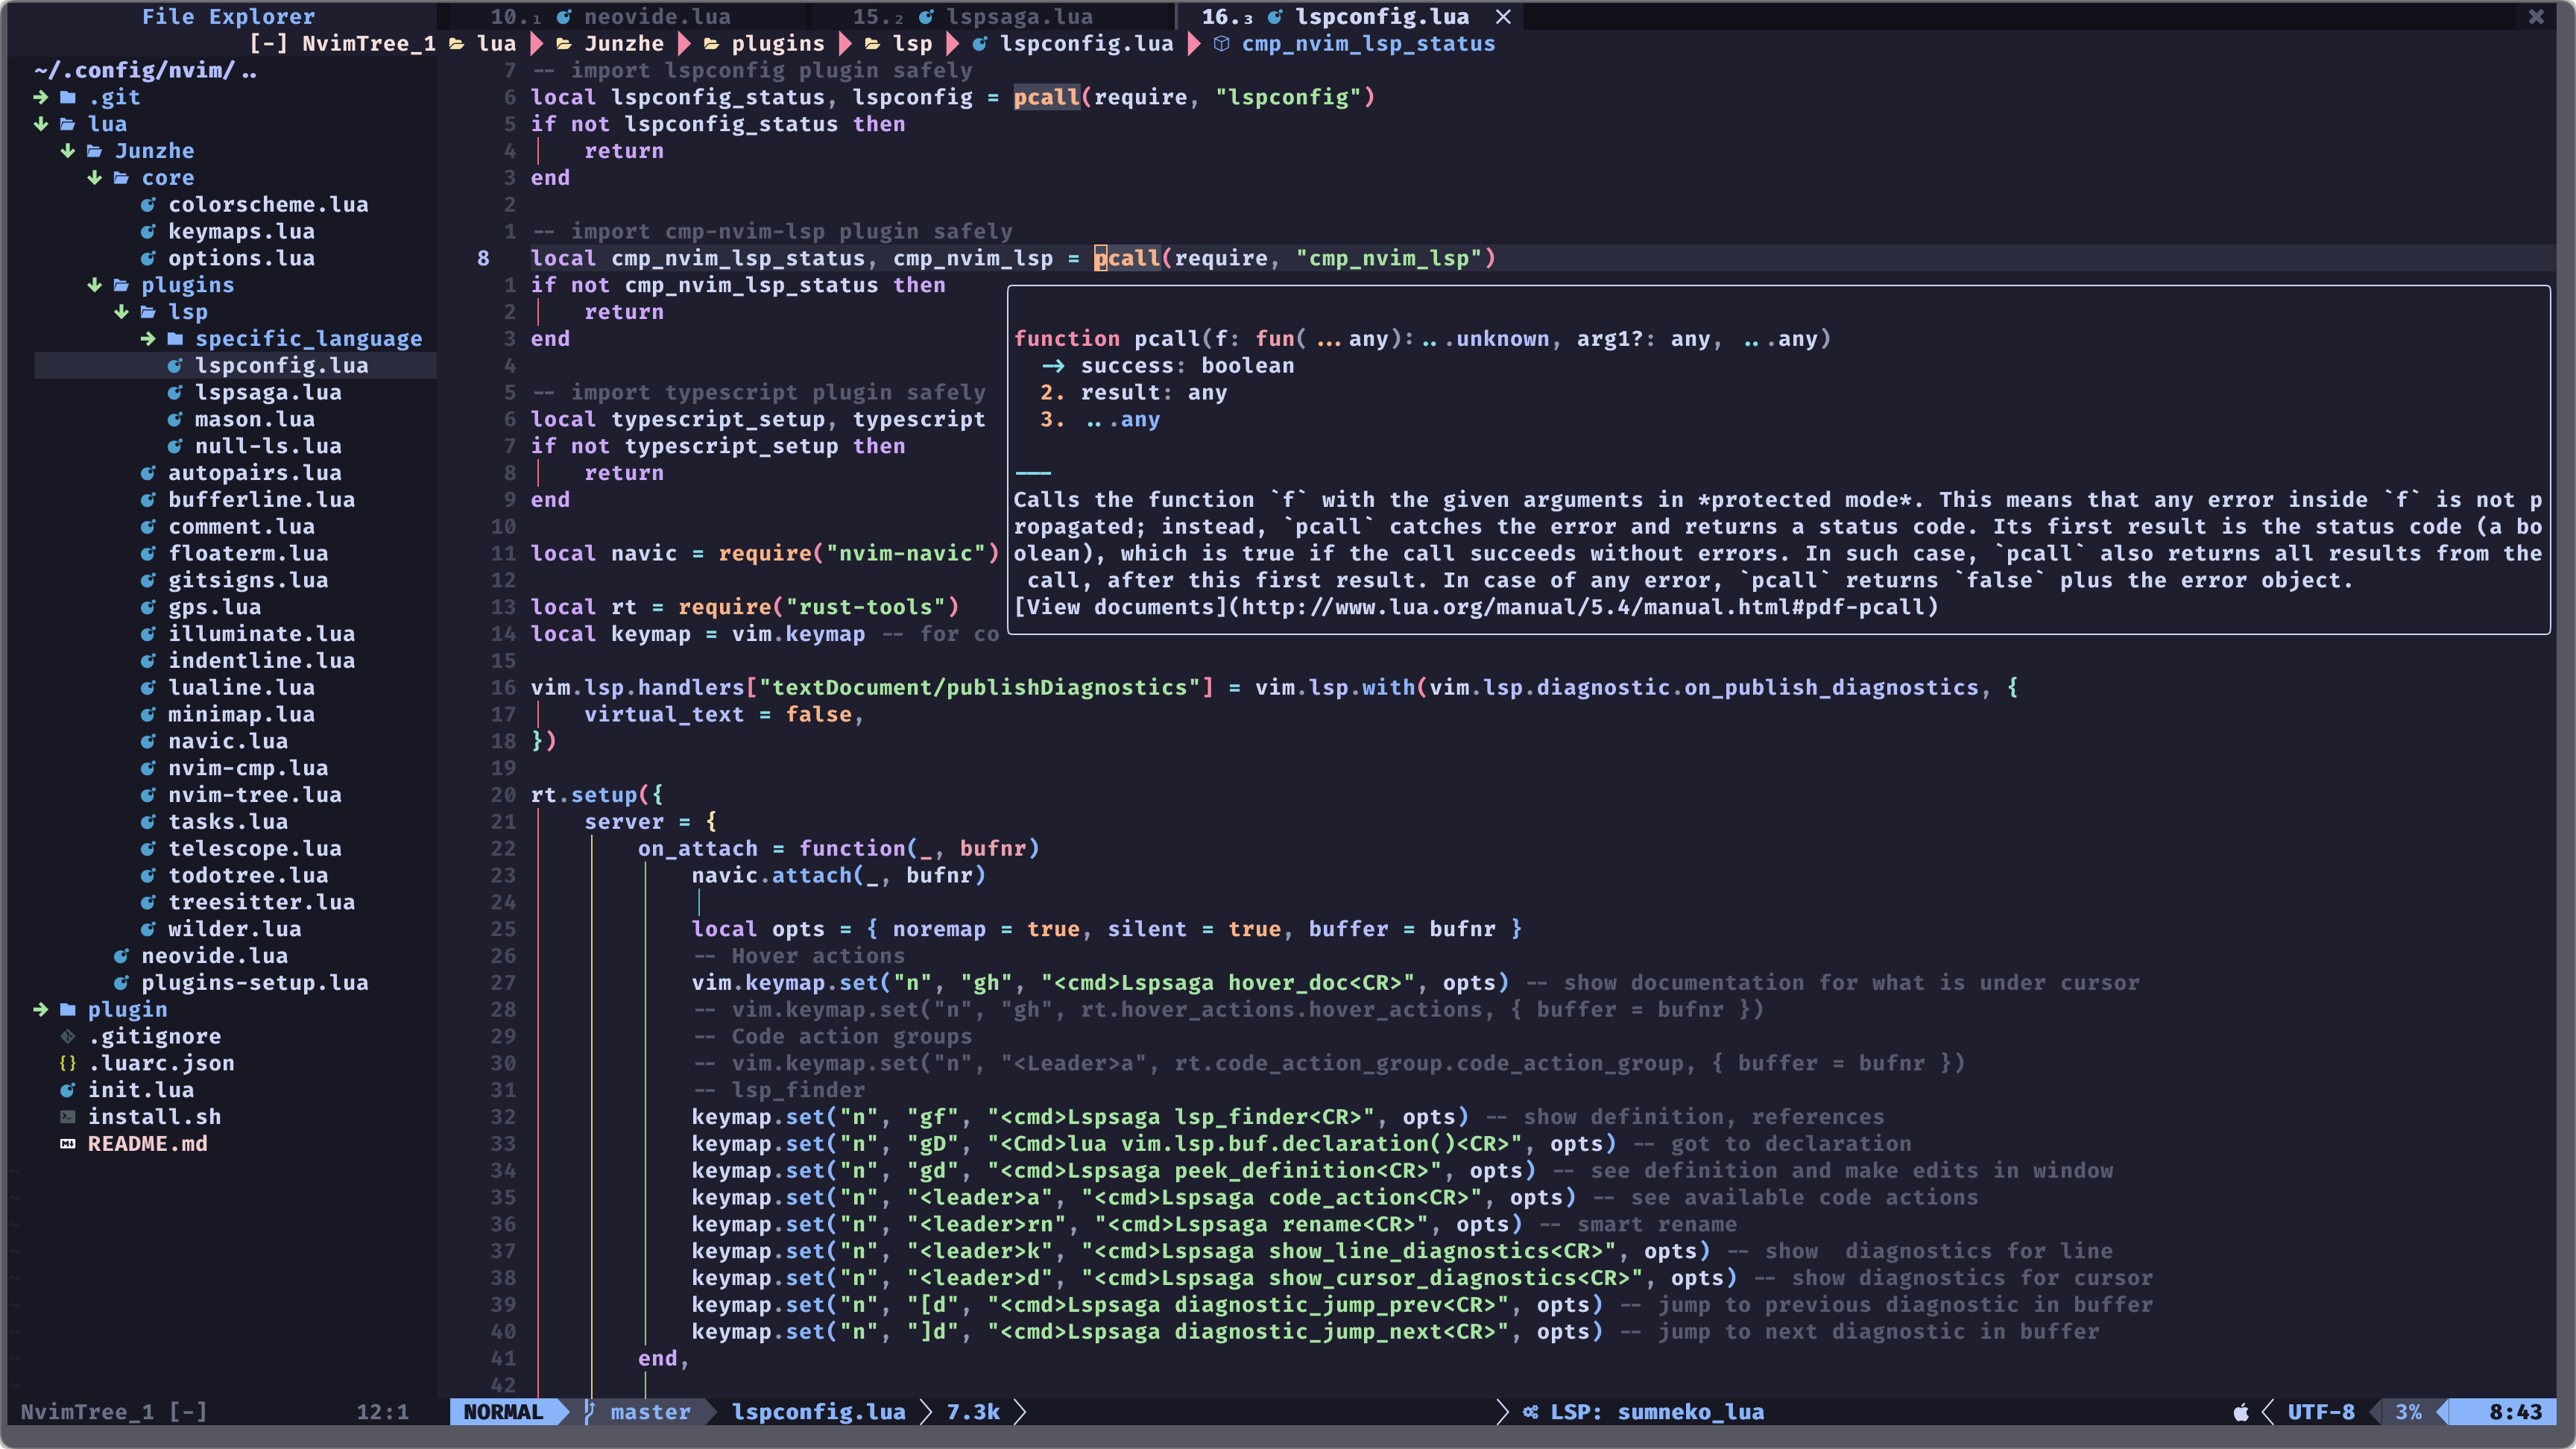Click the git branch icon before master
The height and width of the screenshot is (1449, 2576).
(x=589, y=1411)
